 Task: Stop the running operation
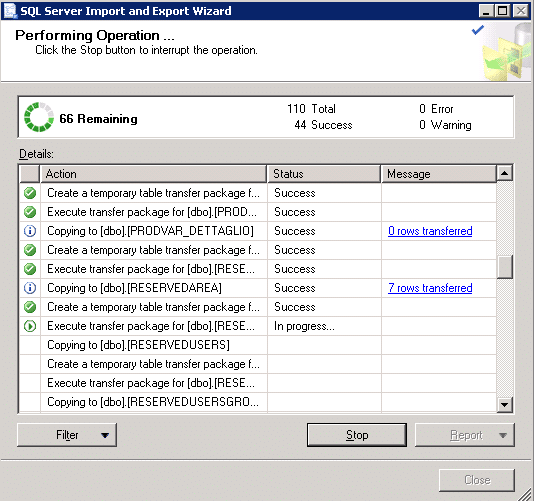click(x=357, y=435)
